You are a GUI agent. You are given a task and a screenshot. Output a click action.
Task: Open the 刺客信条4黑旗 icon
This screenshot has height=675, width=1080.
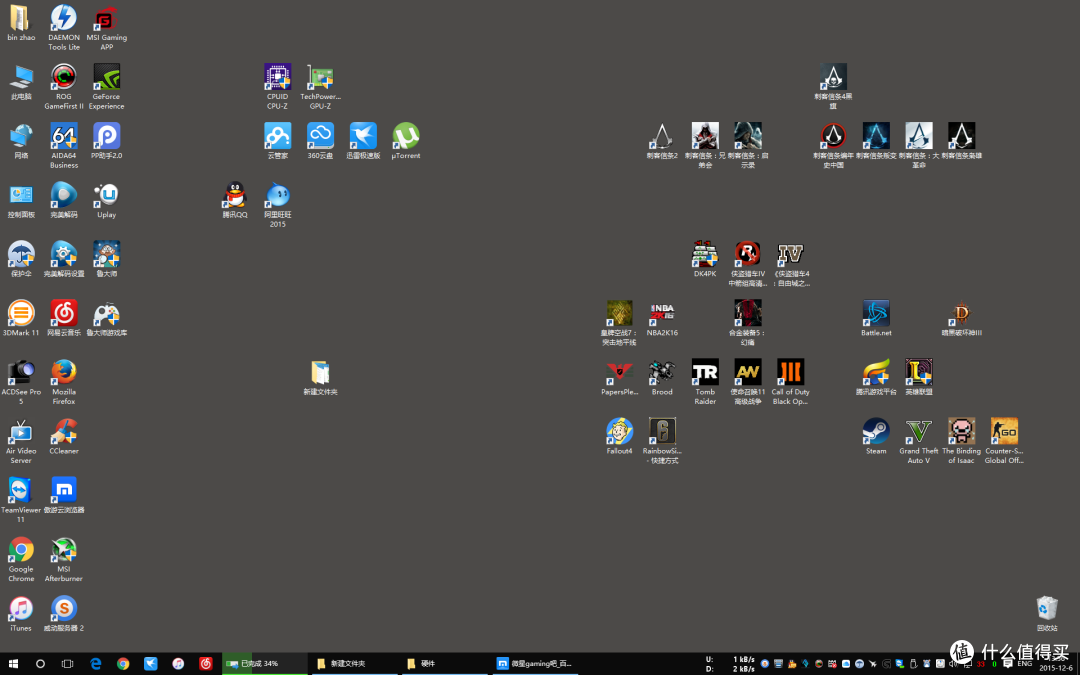coord(833,86)
